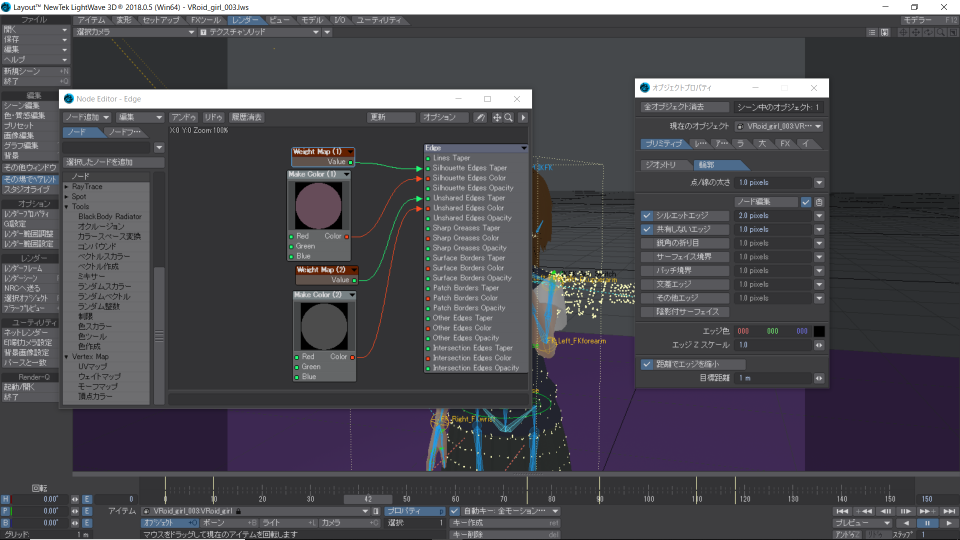The image size is (960, 540).
Task: Click the 更新 button in Node Editor
Action: point(391,118)
